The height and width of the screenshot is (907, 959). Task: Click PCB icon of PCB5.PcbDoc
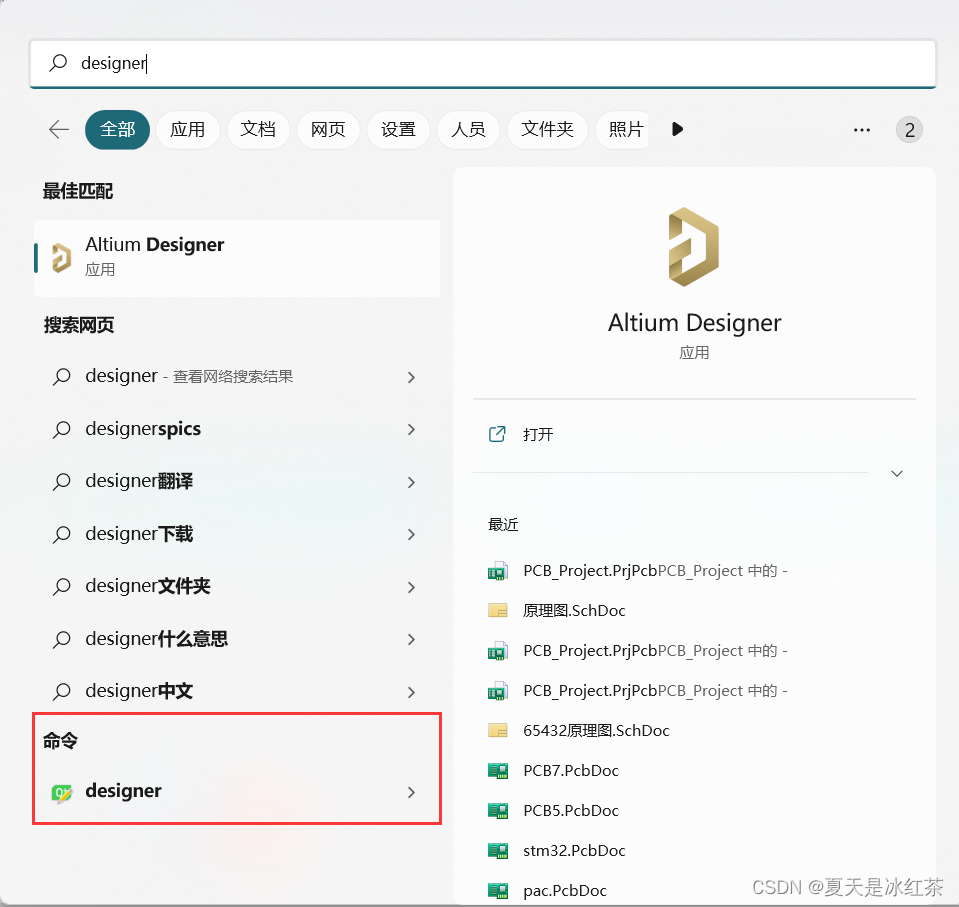[x=498, y=810]
